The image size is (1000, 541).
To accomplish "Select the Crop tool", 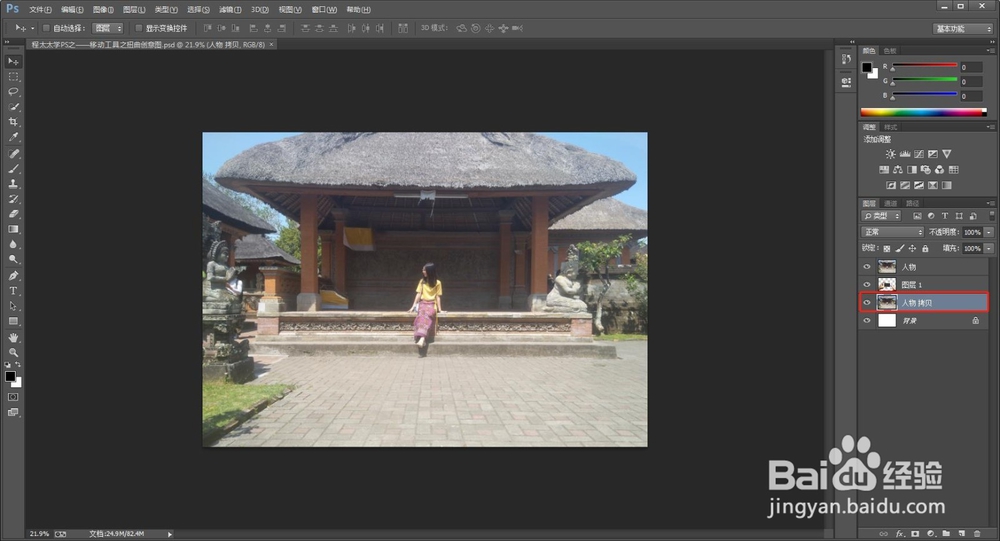I will point(13,122).
